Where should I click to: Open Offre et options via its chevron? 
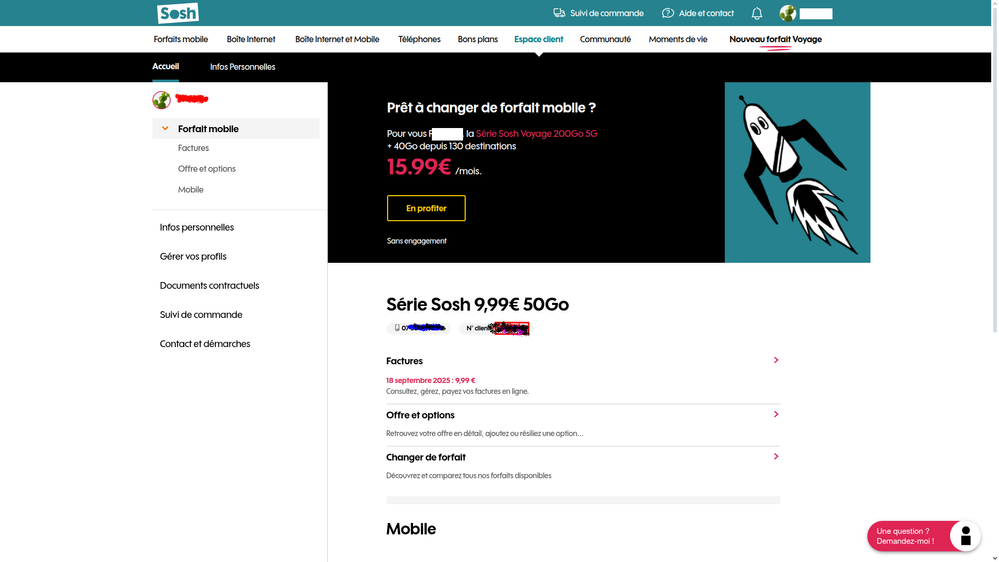[x=775, y=414]
